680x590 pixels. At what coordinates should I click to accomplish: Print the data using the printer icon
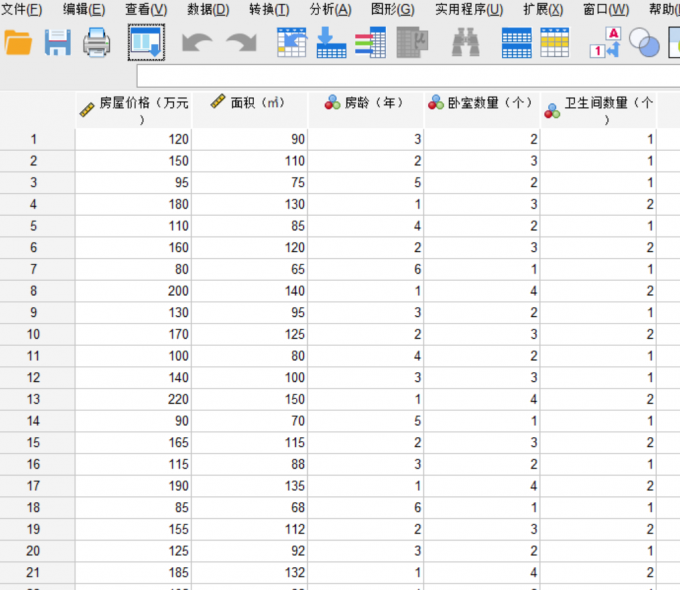(x=96, y=43)
